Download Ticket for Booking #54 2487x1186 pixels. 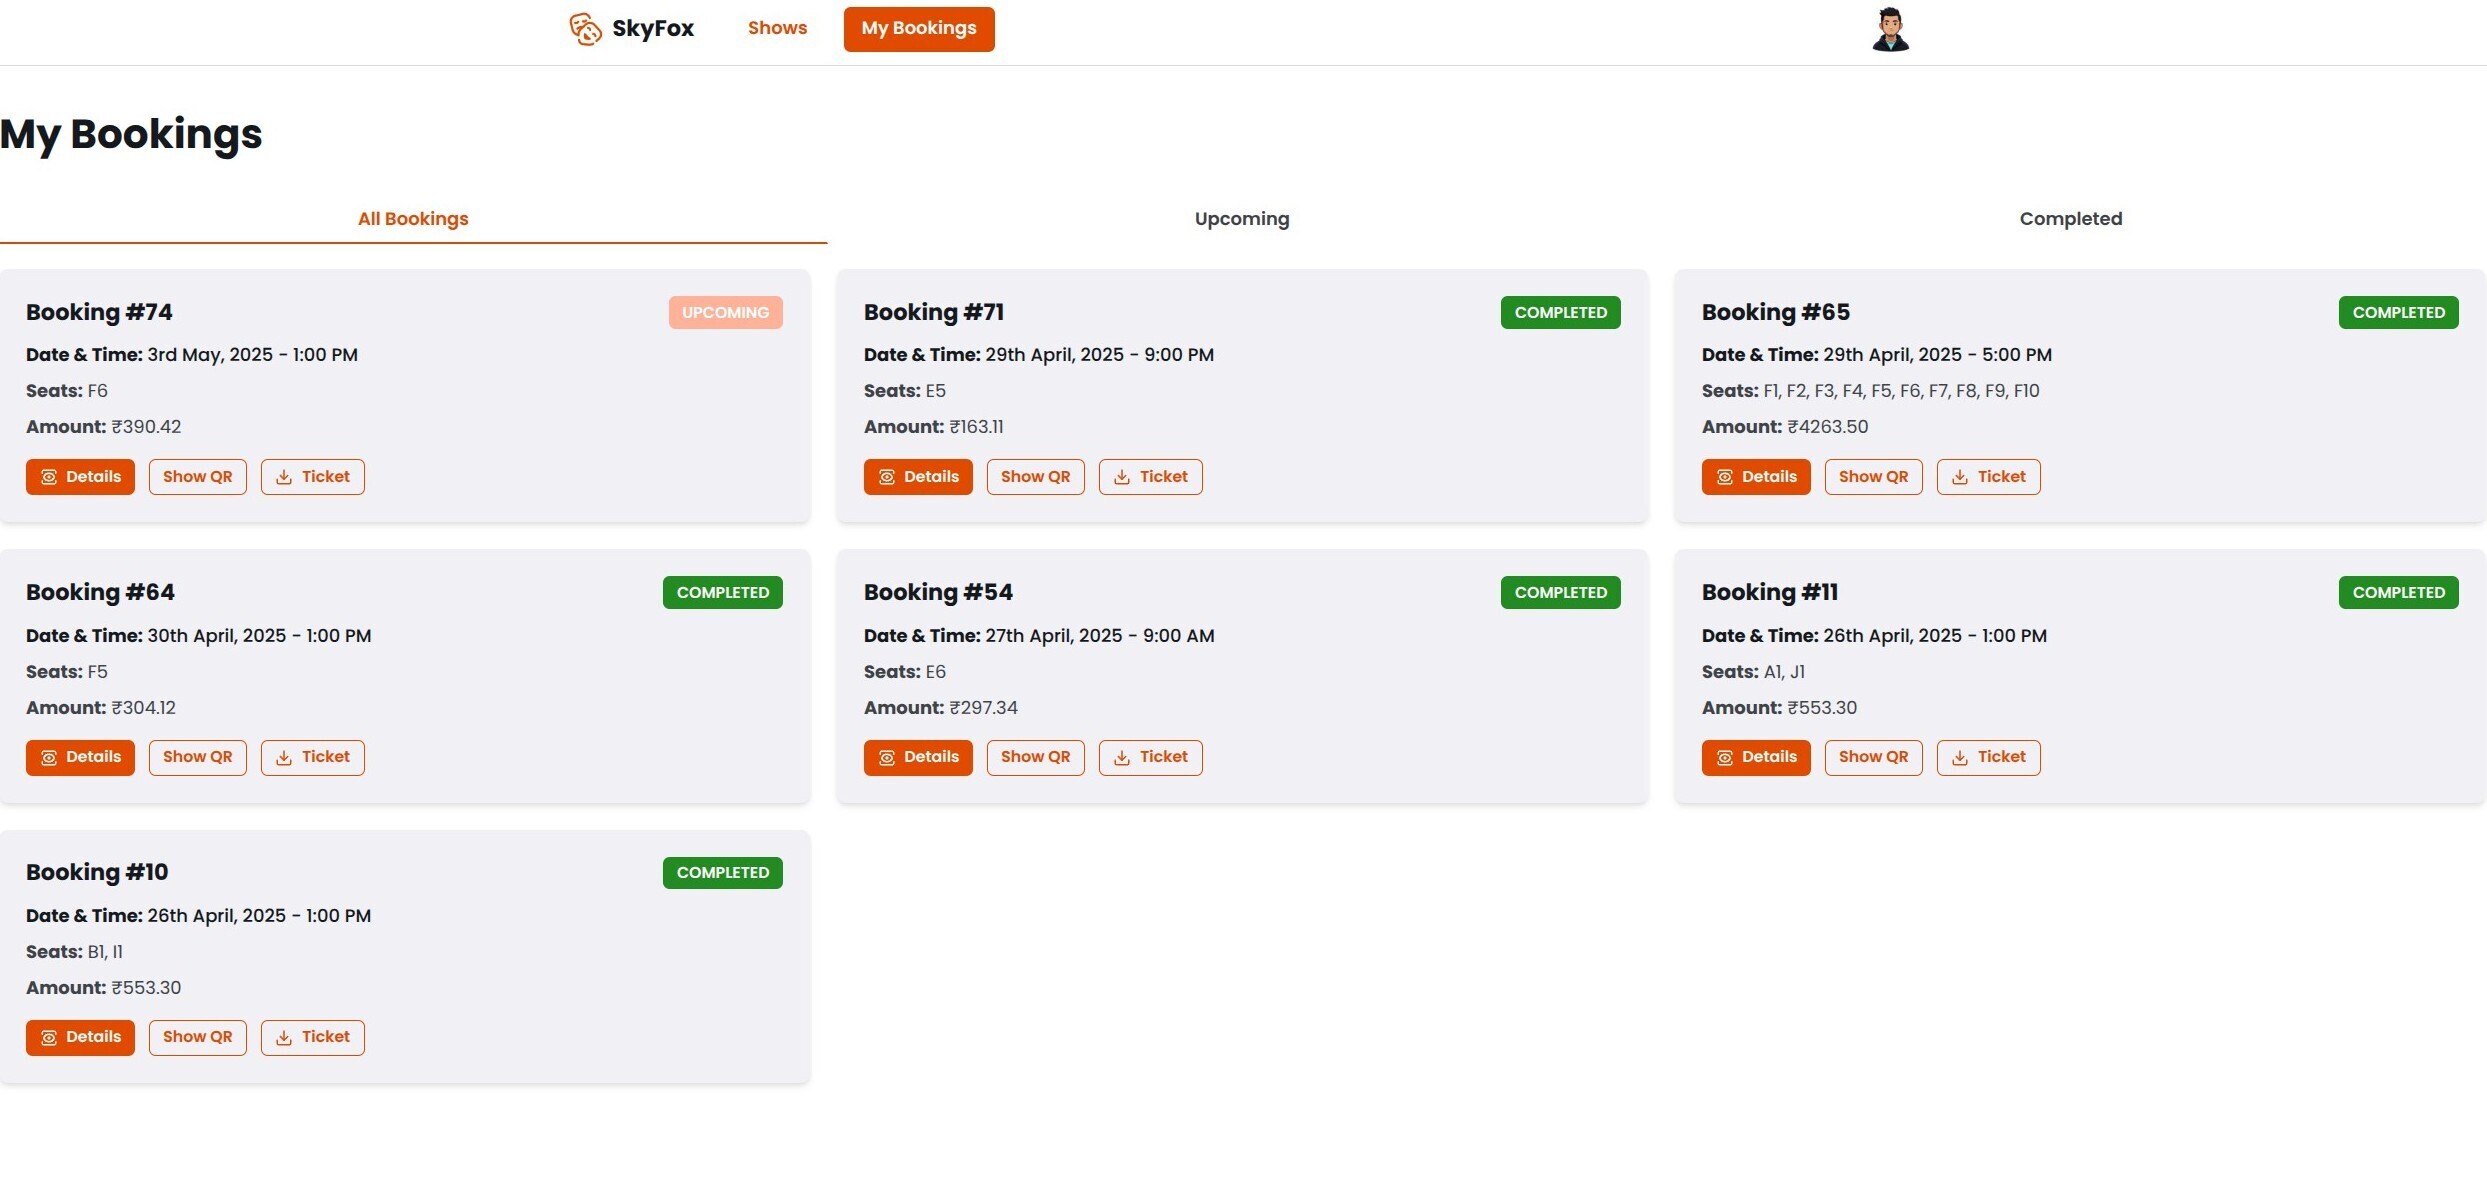coord(1151,757)
